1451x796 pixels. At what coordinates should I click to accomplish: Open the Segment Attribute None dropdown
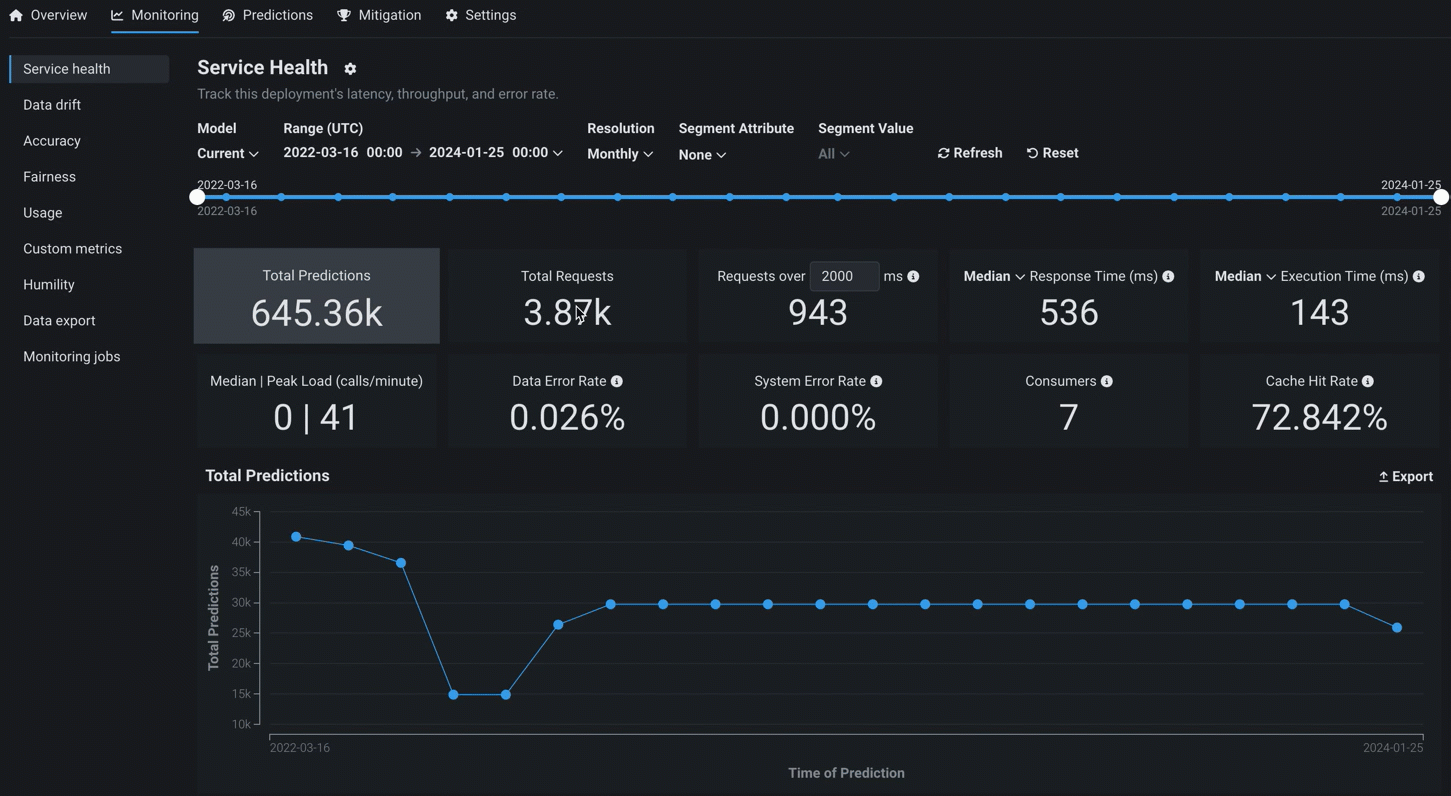pyautogui.click(x=702, y=155)
